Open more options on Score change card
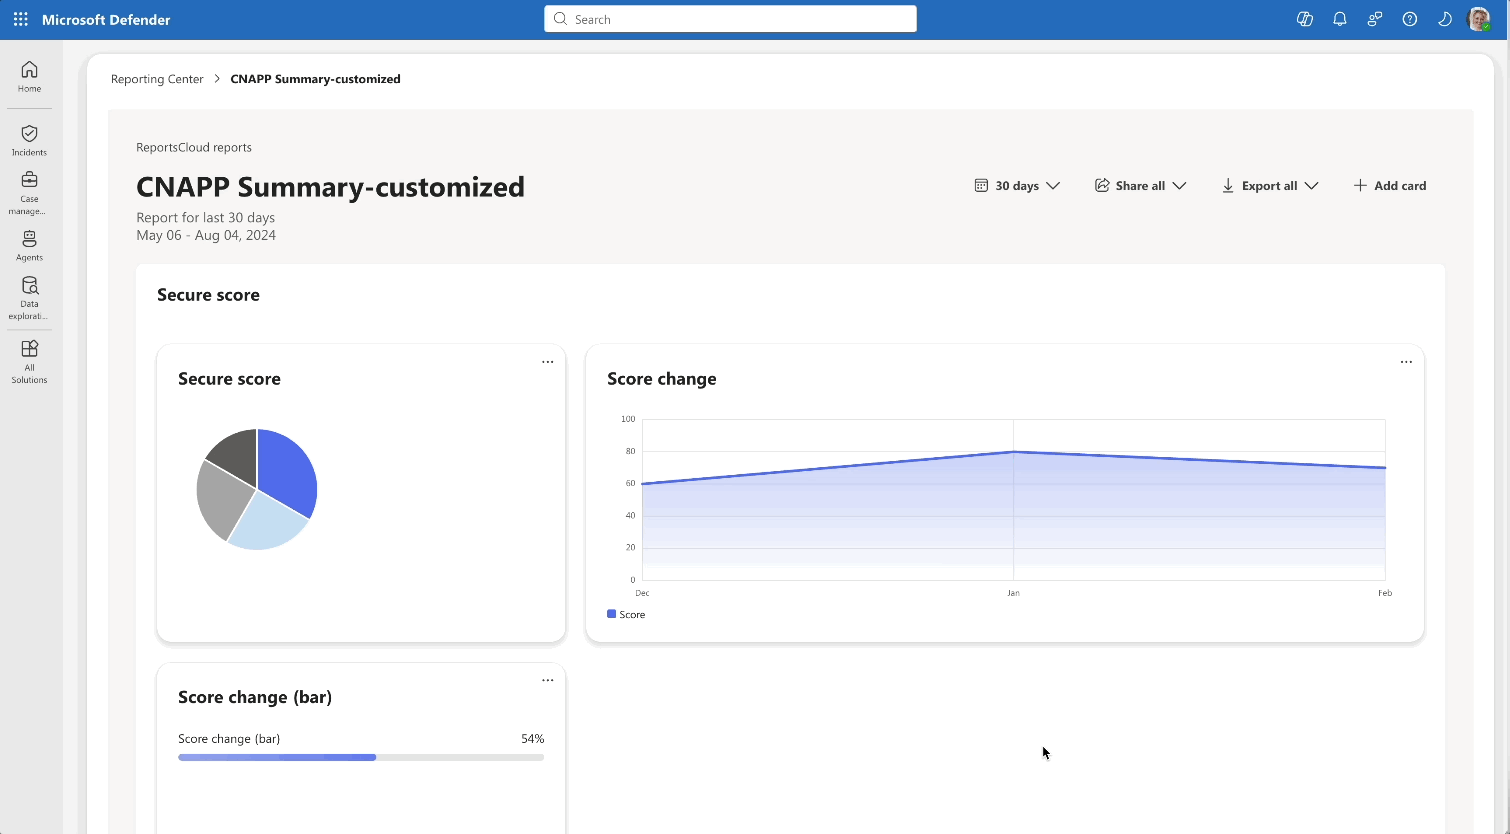Screen dimensions: 1510x834 (1405, 362)
